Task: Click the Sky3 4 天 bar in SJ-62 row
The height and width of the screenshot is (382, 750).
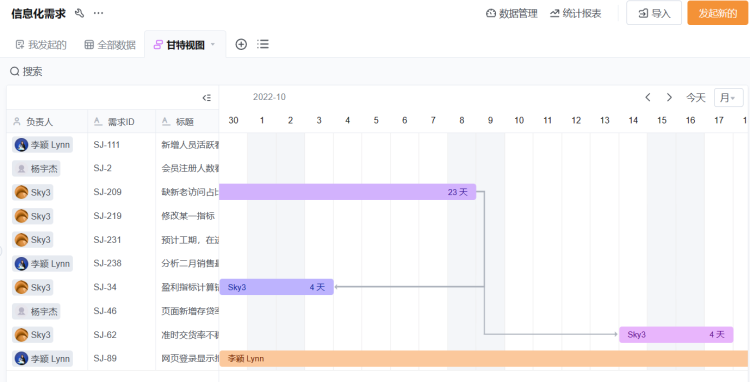Action: click(x=676, y=335)
